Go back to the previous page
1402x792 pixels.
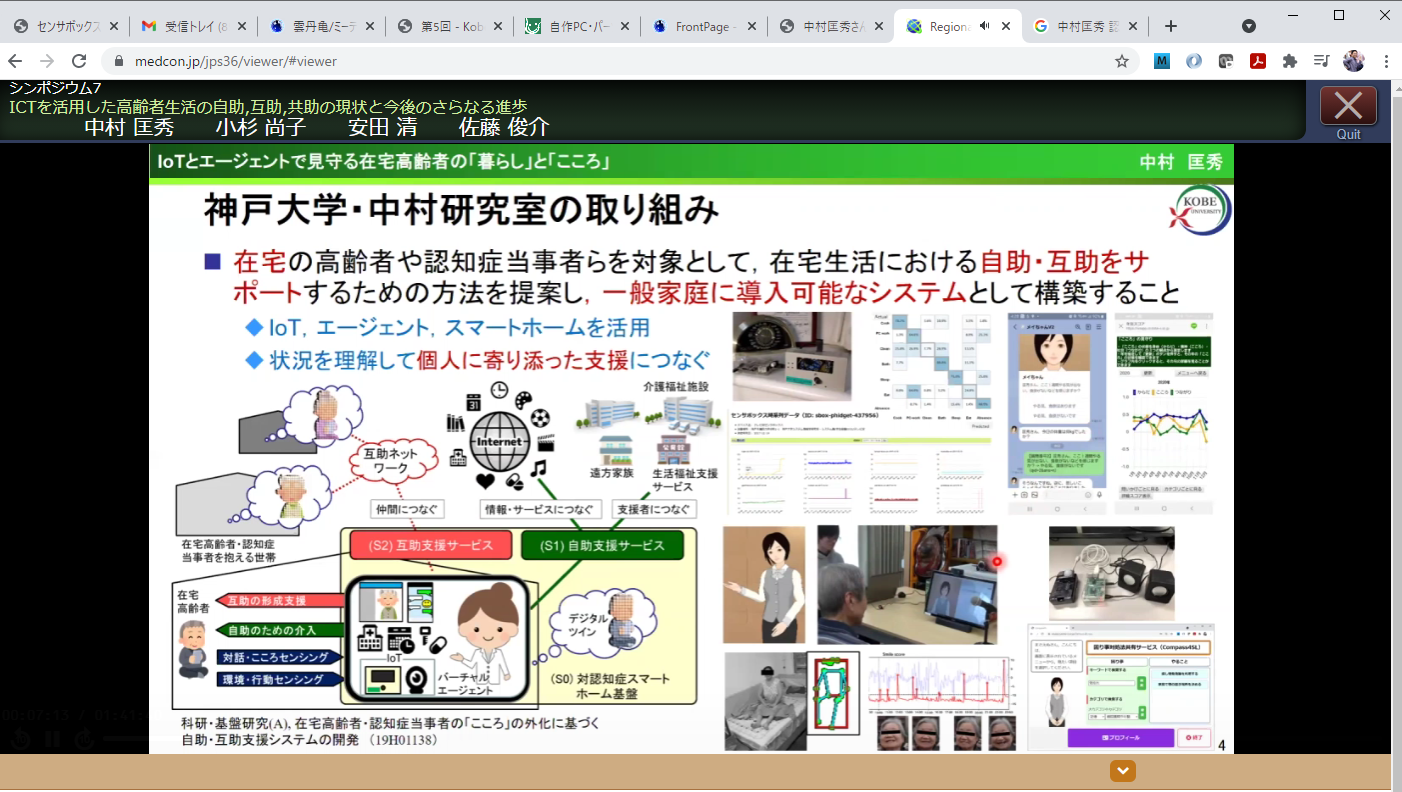tap(15, 61)
